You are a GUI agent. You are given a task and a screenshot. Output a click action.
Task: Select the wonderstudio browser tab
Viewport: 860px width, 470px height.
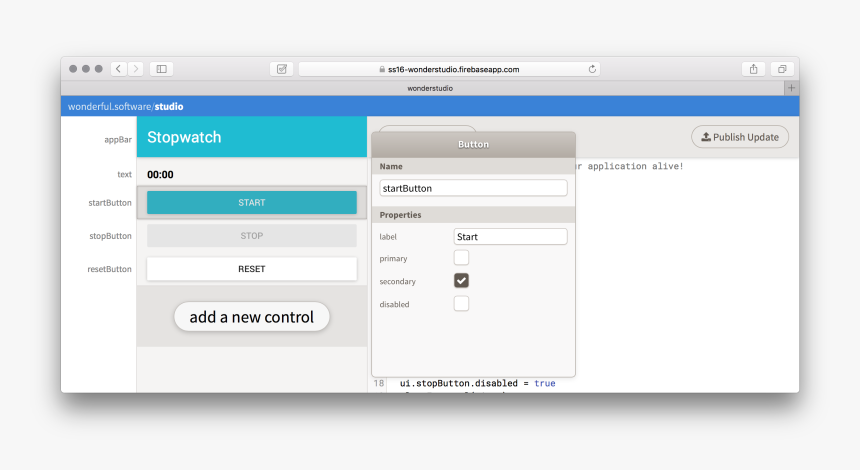[430, 88]
